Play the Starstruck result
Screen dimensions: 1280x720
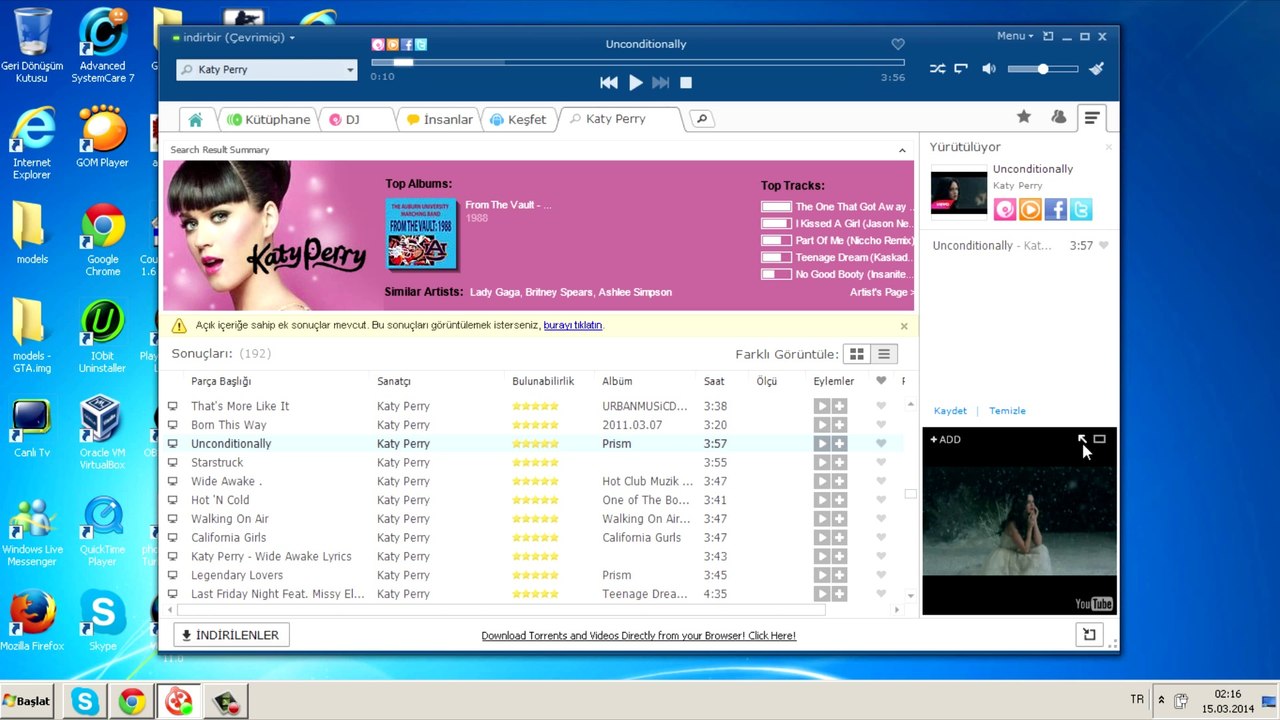coord(821,463)
